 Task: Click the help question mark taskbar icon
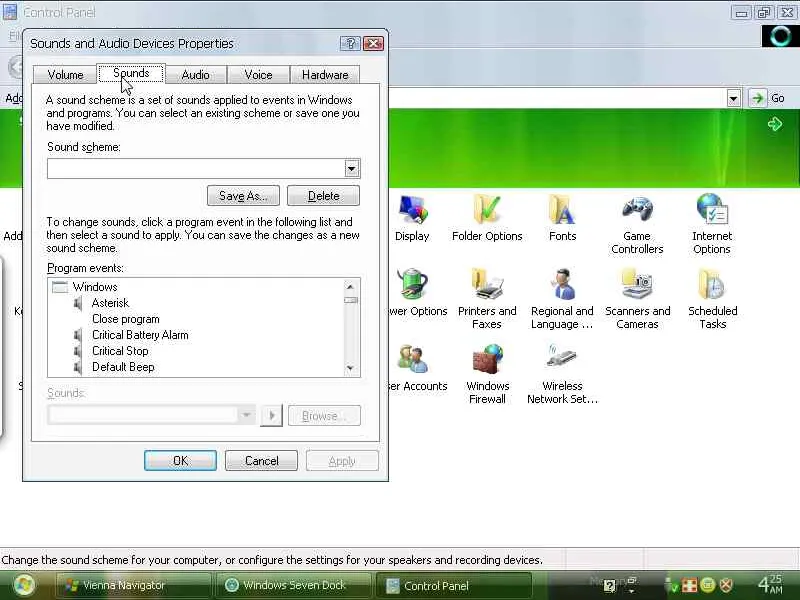[609, 586]
